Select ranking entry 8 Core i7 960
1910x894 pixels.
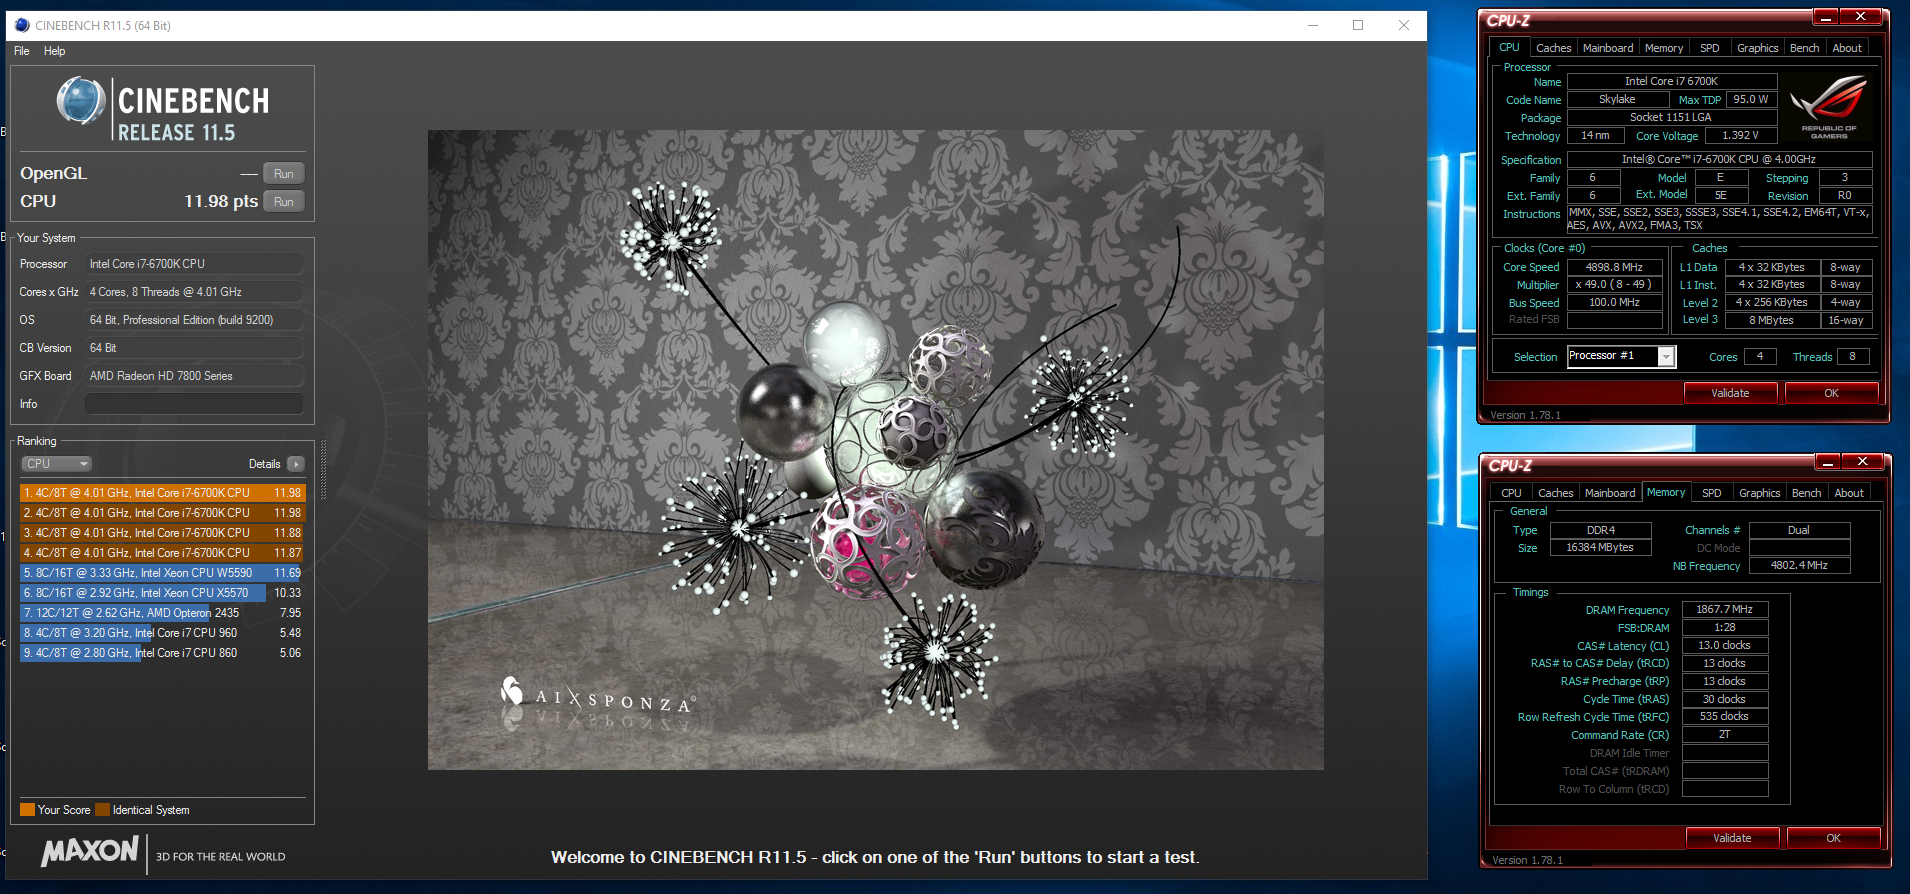162,633
